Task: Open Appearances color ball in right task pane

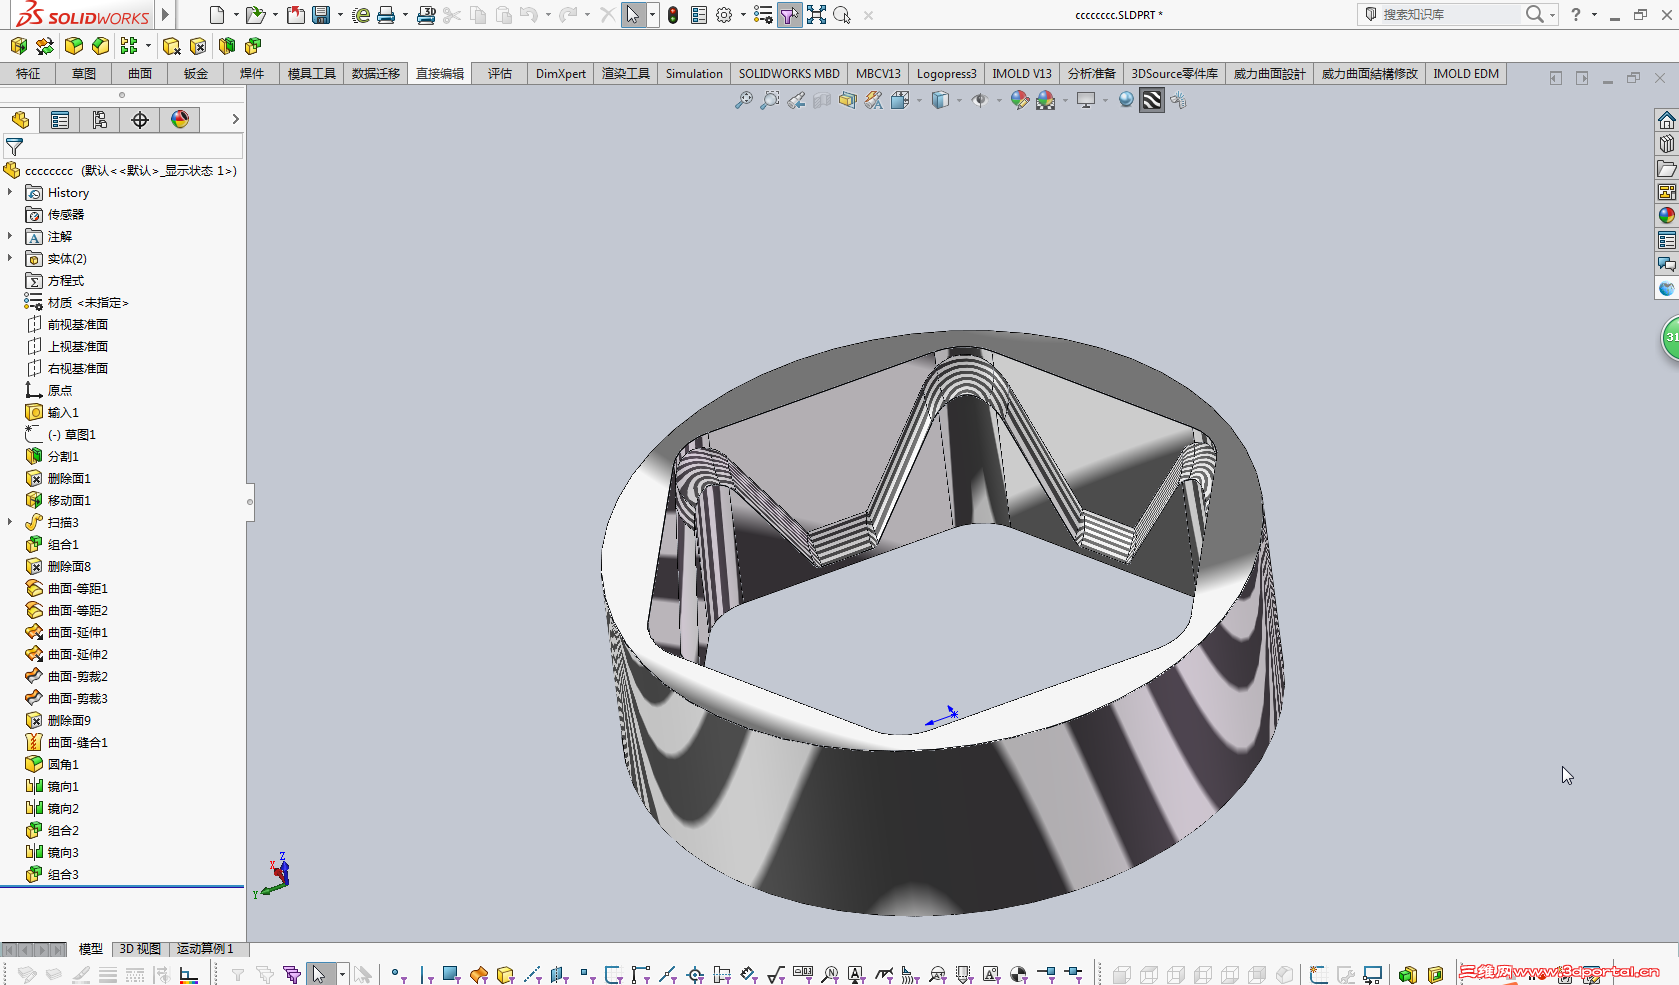Action: 1666,215
